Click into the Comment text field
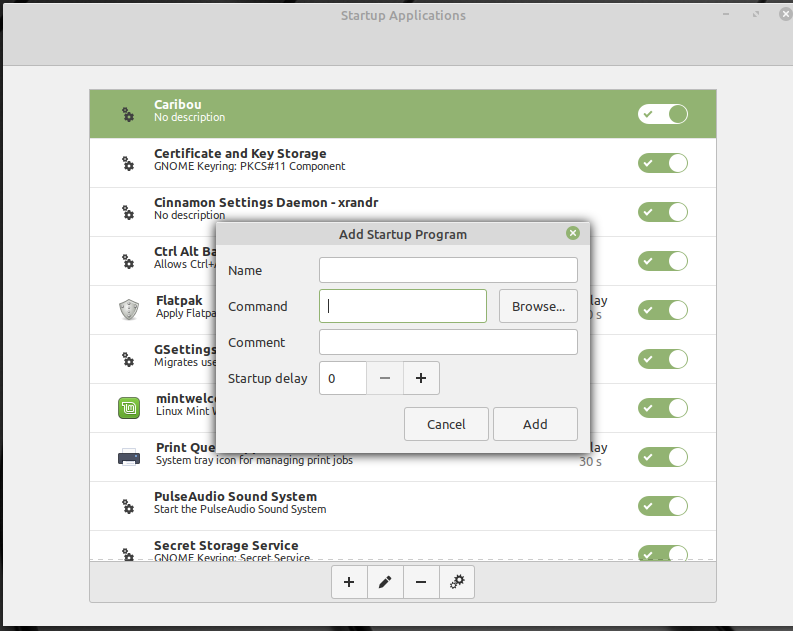The image size is (793, 631). tap(448, 342)
